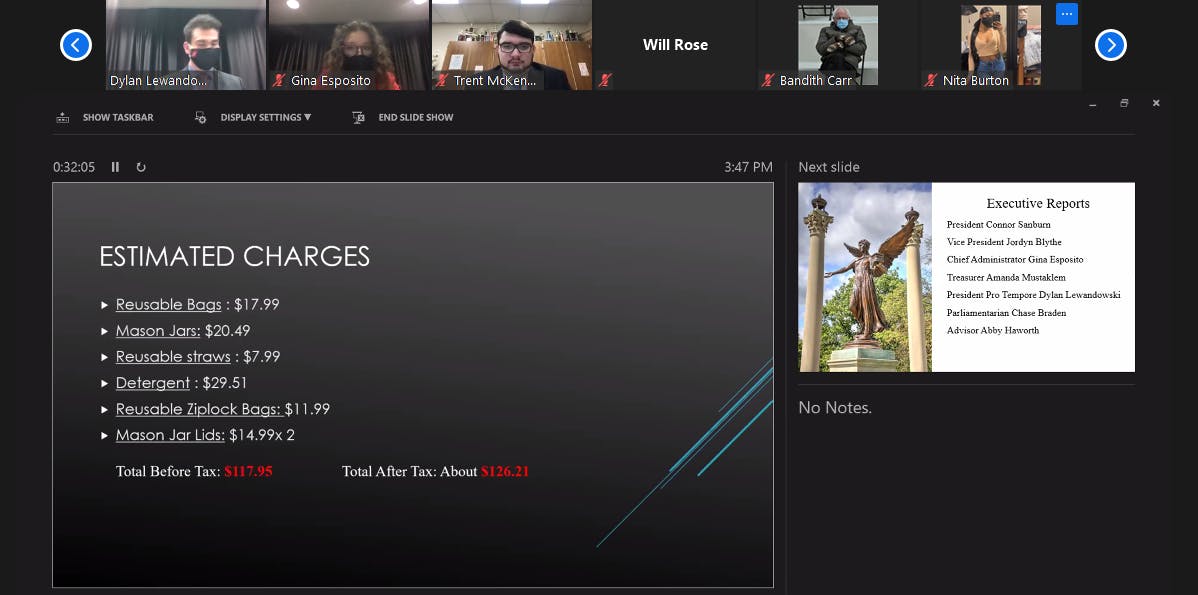This screenshot has width=1198, height=595.
Task: Click Show Taskbar option
Action: (105, 117)
